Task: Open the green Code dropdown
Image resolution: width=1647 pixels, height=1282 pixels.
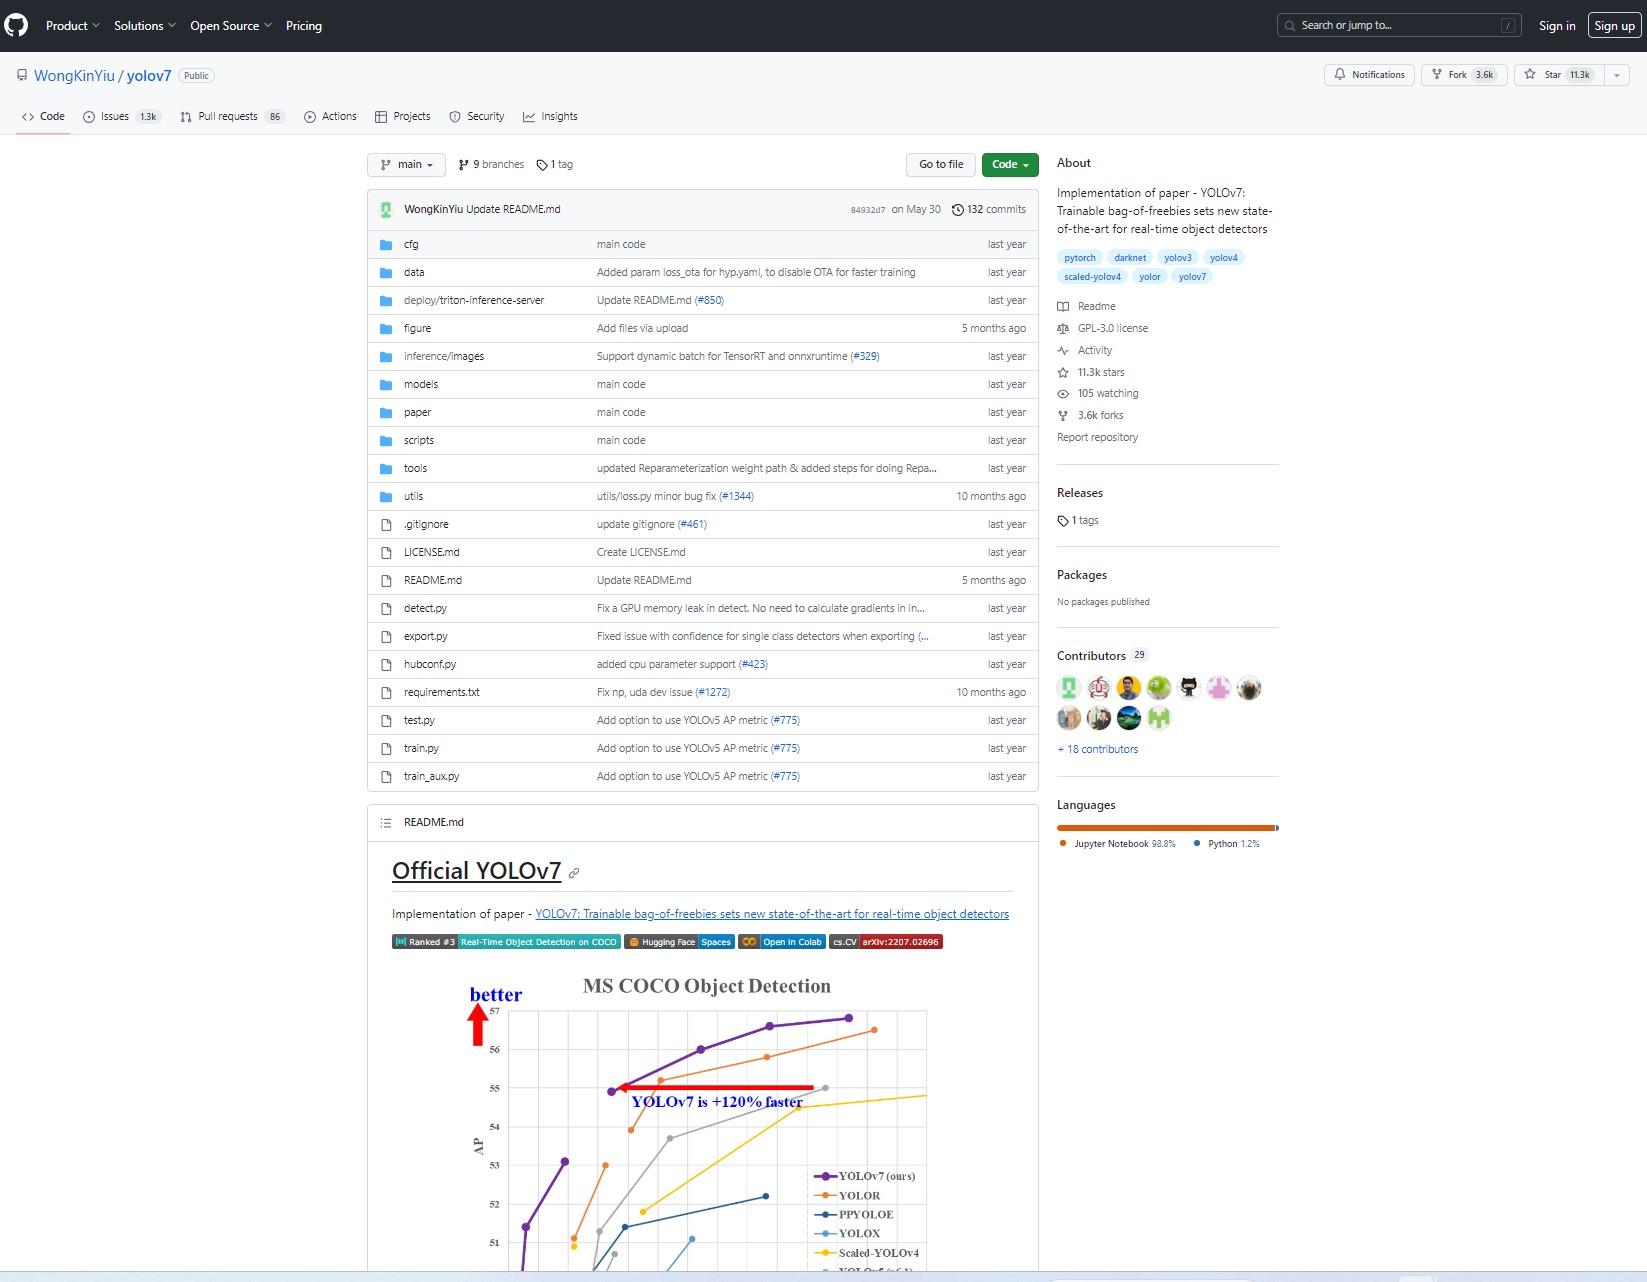Action: pos(1010,165)
